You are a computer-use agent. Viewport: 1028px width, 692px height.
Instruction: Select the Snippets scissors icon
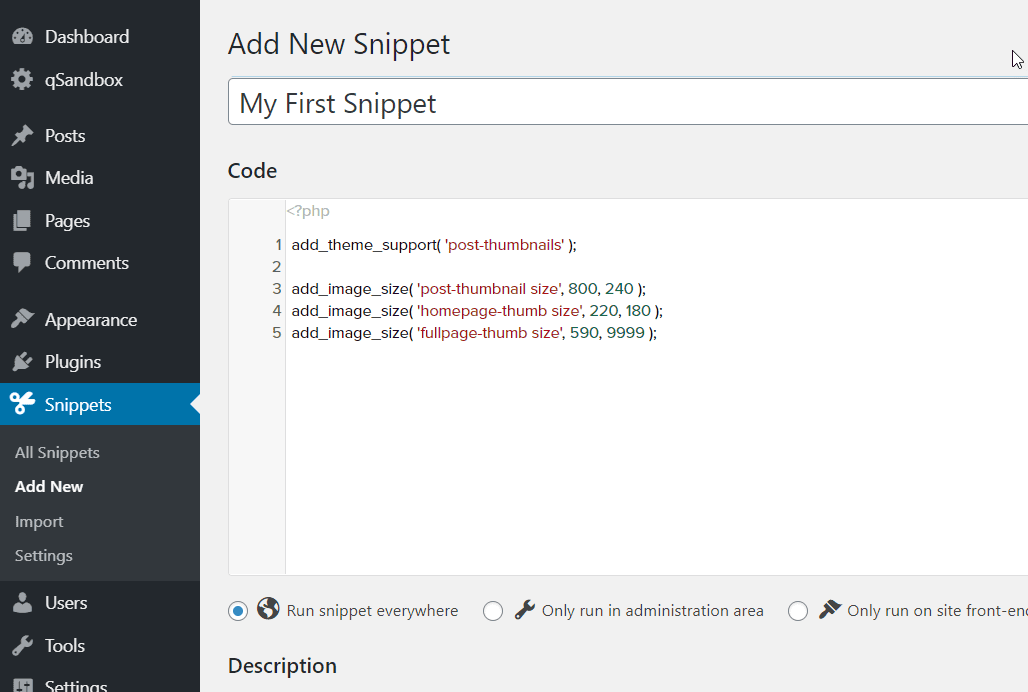pos(22,404)
